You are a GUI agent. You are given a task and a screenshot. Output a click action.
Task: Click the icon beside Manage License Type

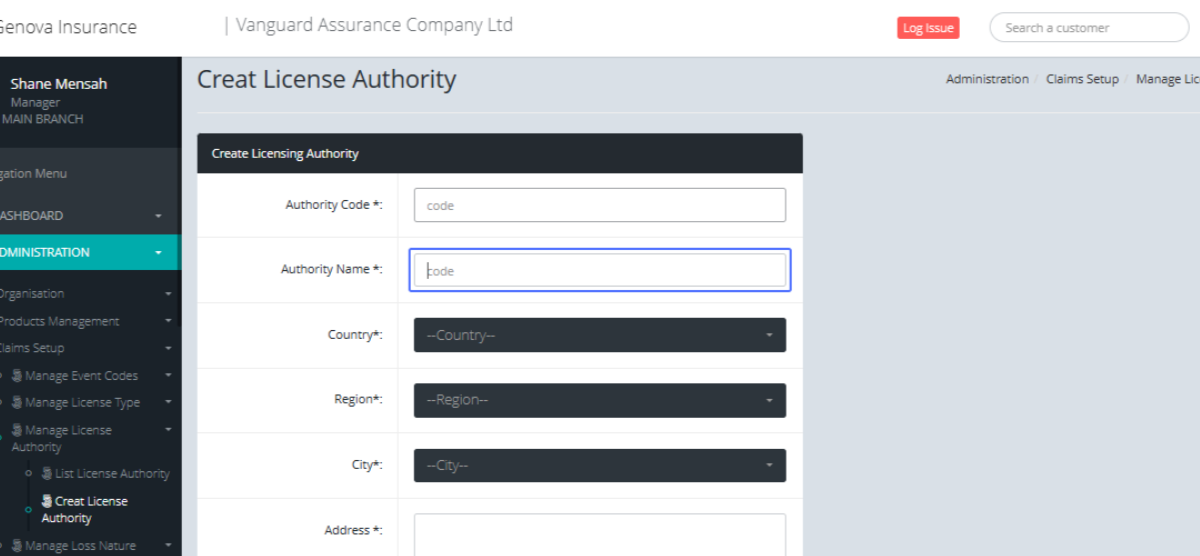[17, 403]
